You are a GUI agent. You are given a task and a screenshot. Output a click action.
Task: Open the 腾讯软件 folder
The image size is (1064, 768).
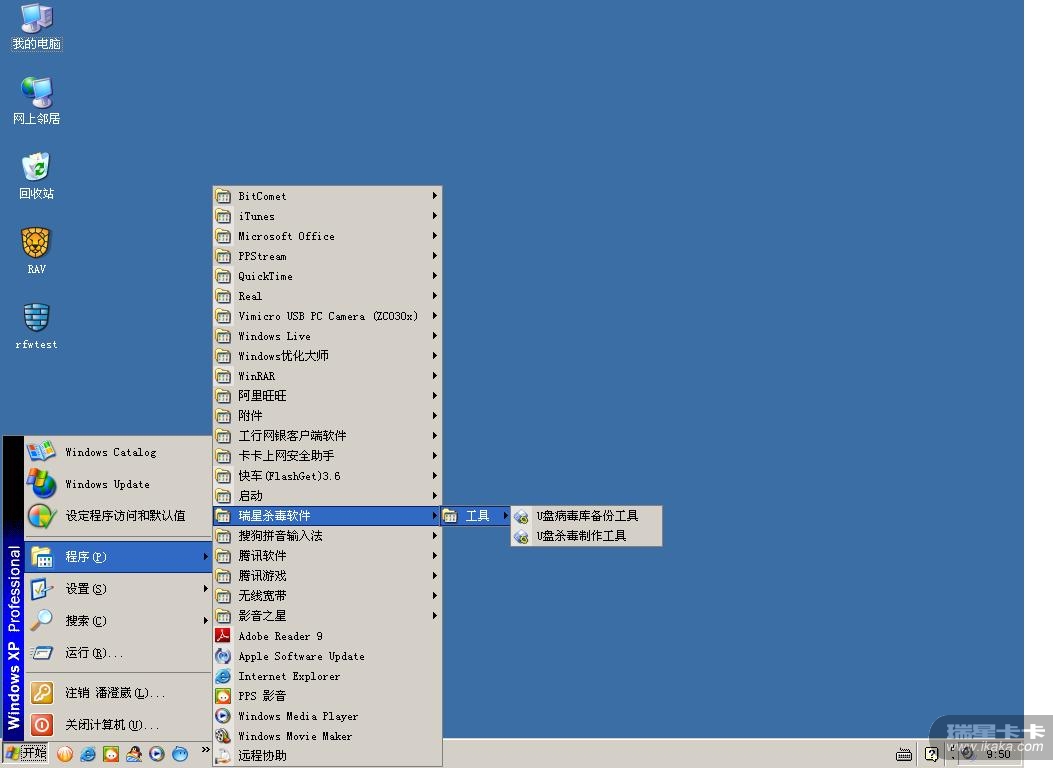click(x=328, y=556)
